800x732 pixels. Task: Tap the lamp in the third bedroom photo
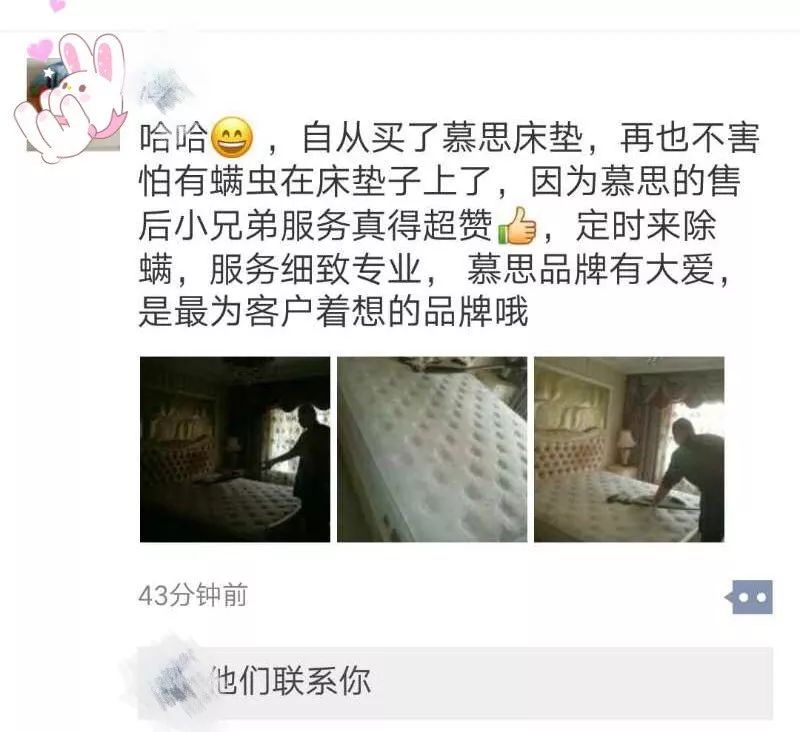[625, 445]
